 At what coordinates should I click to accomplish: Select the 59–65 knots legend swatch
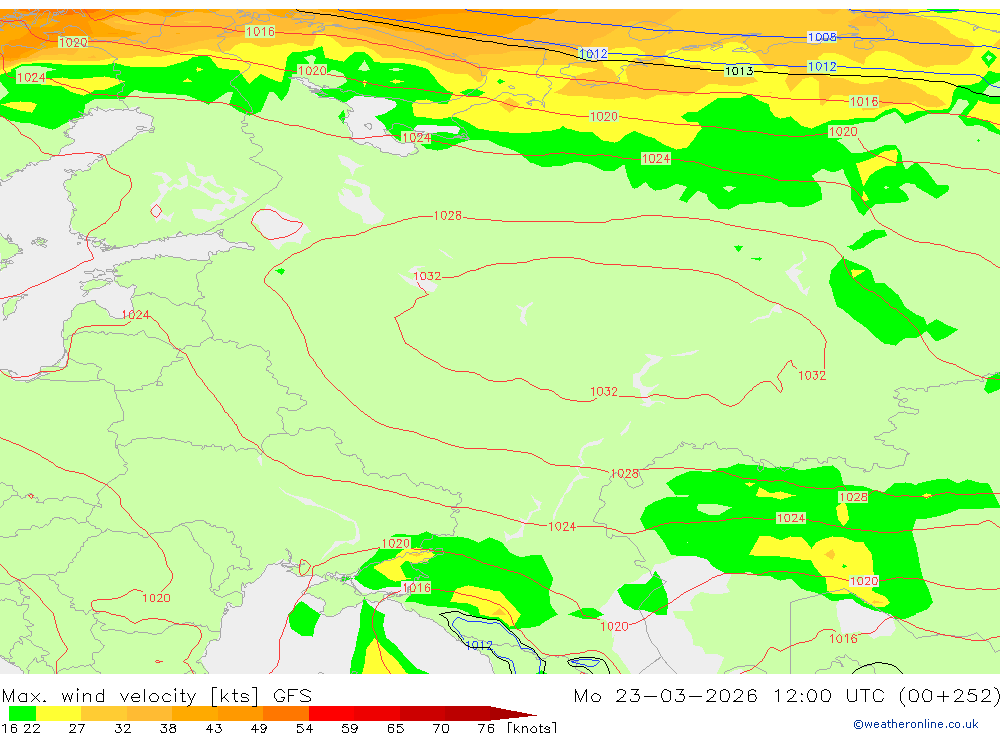click(377, 713)
